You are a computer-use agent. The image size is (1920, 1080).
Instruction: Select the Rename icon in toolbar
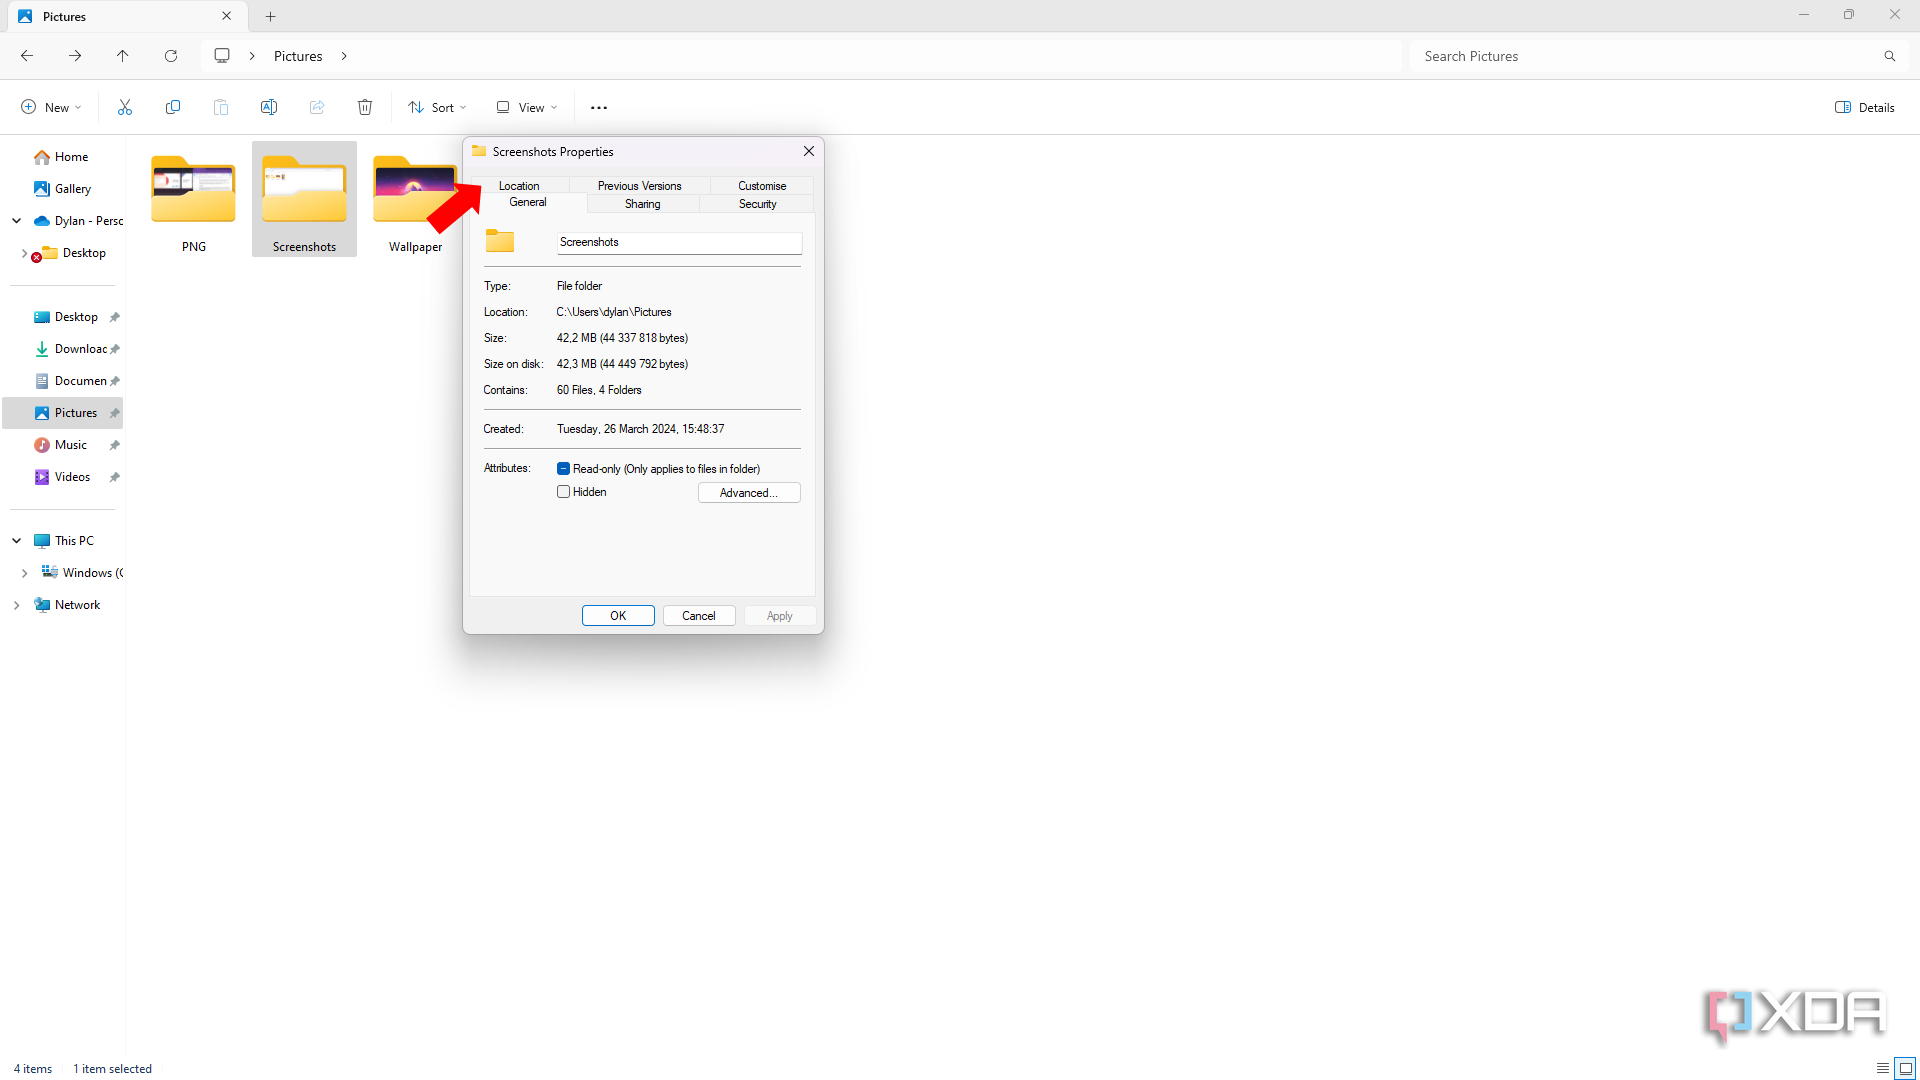268,107
